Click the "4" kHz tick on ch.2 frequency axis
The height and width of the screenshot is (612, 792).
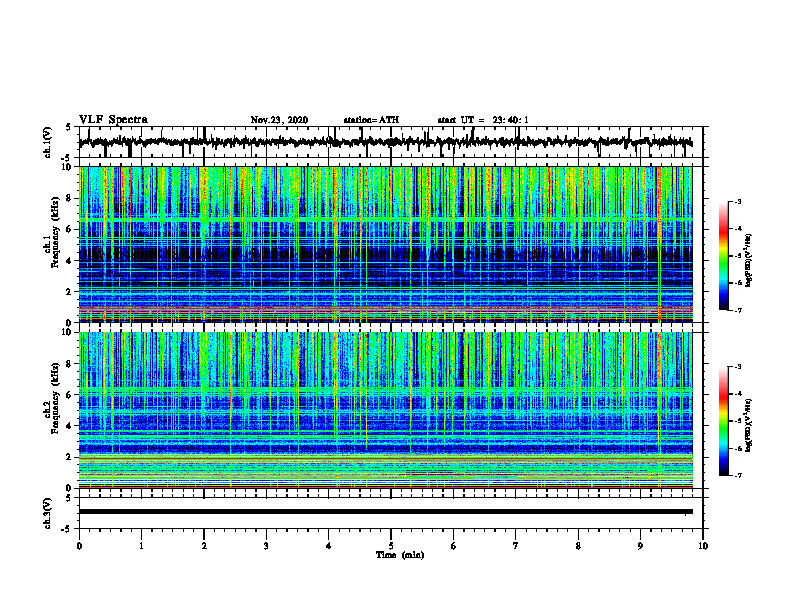click(70, 426)
